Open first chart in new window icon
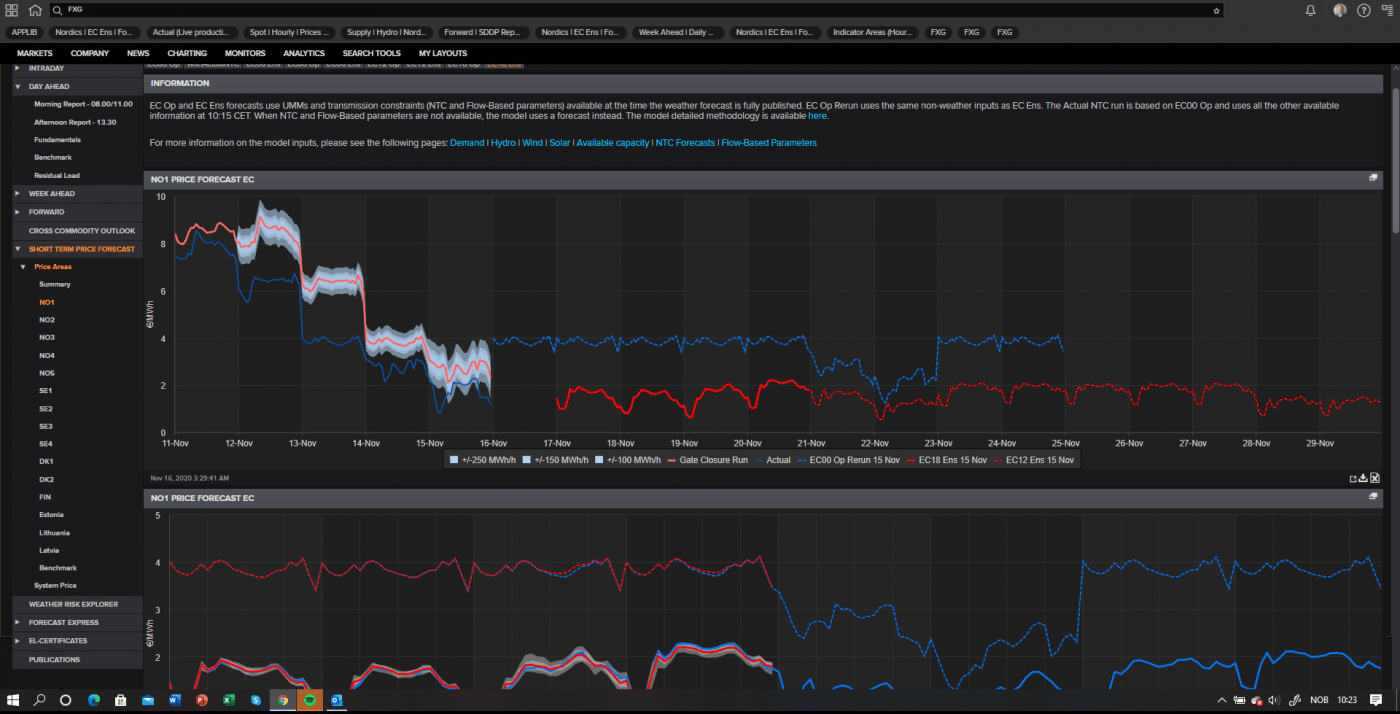 [x=1352, y=478]
